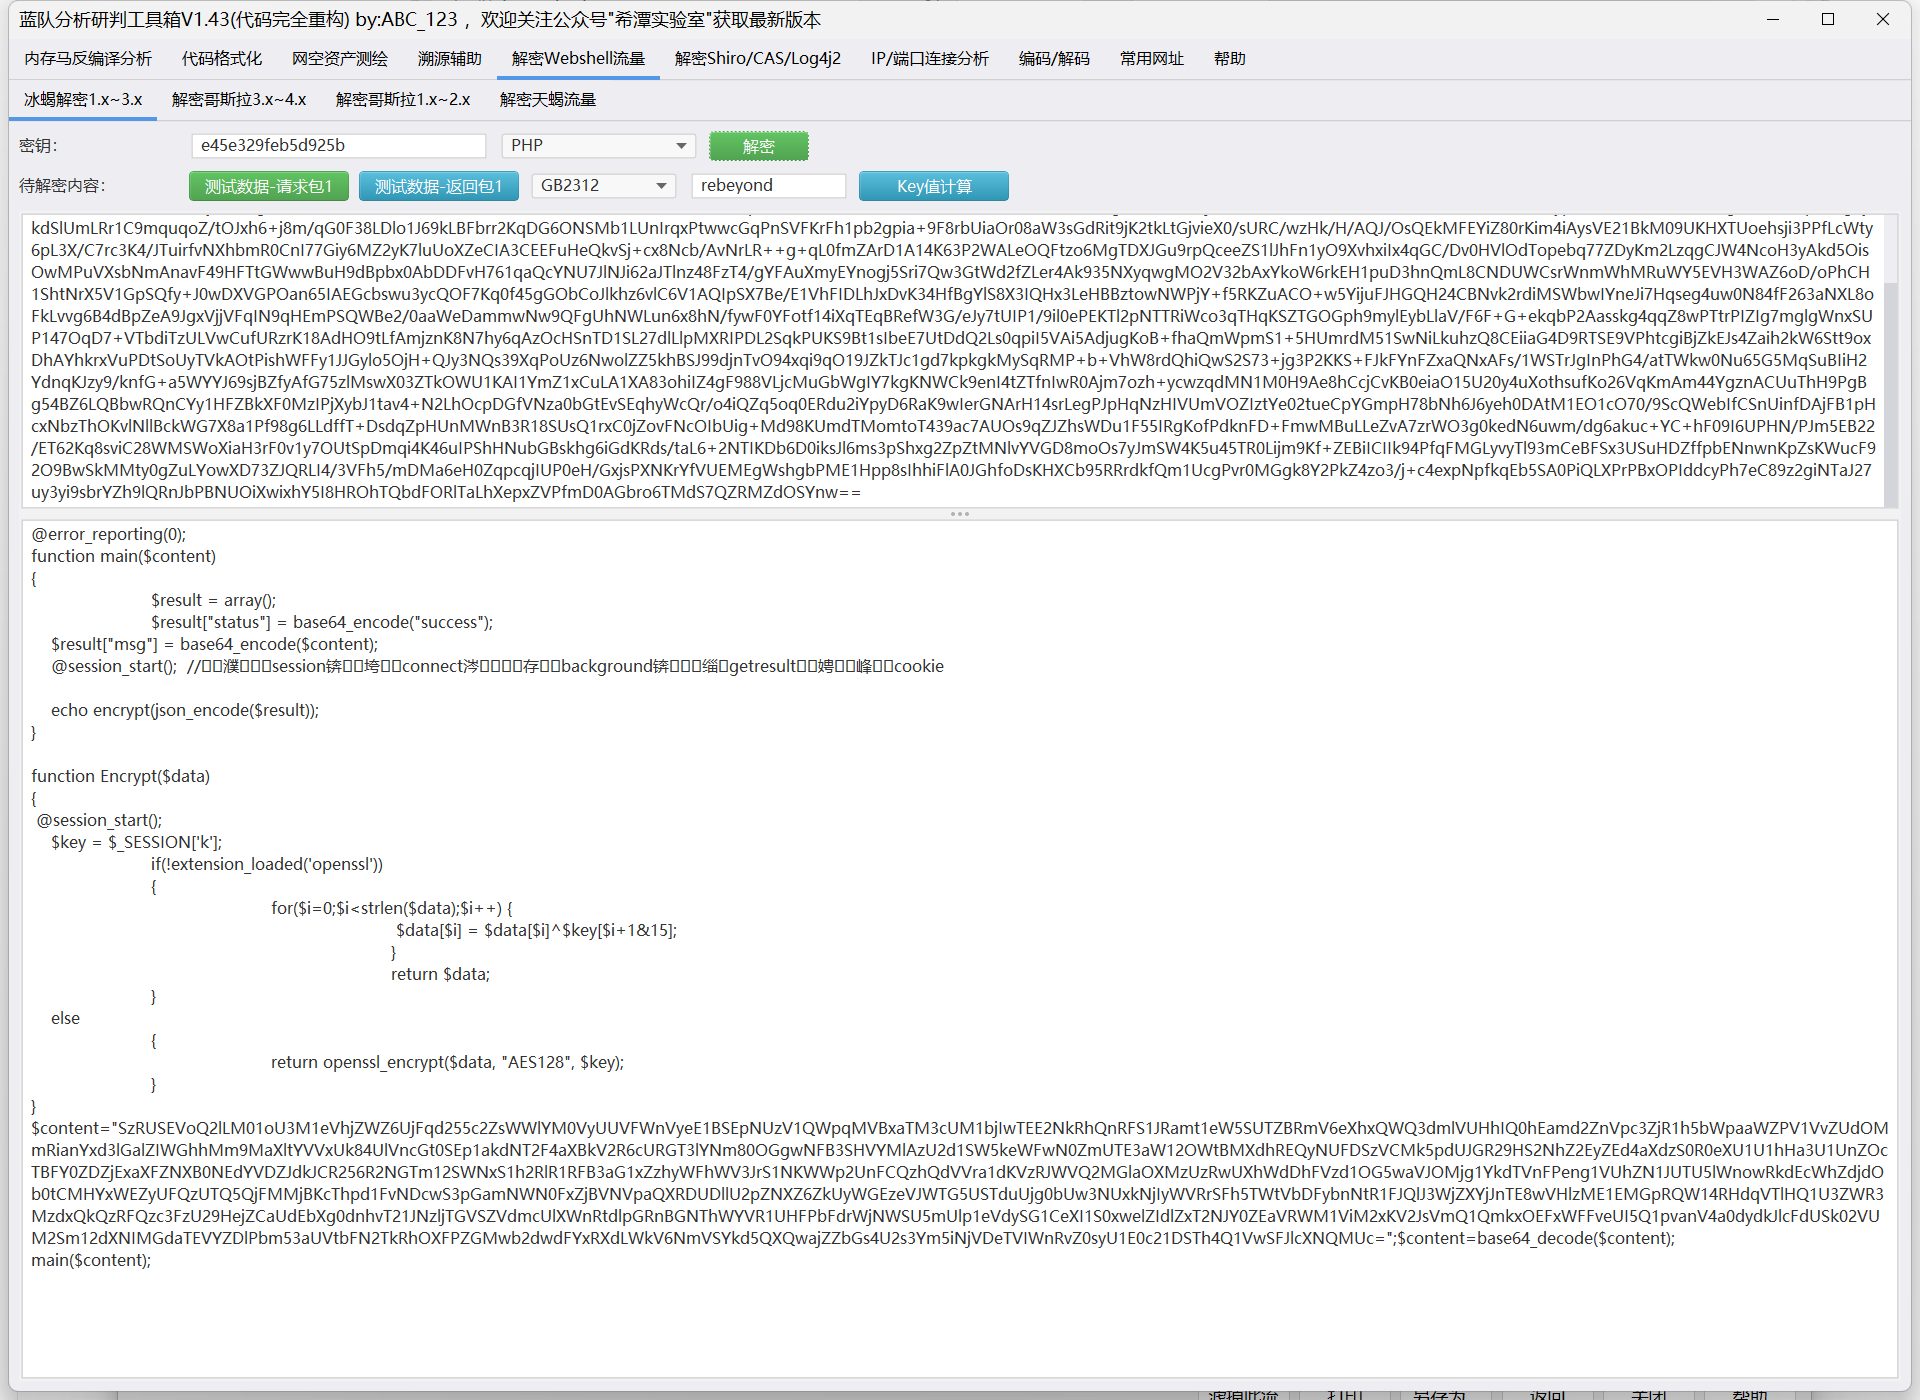Open 内存马反编译分析 main tab

[x=88, y=59]
